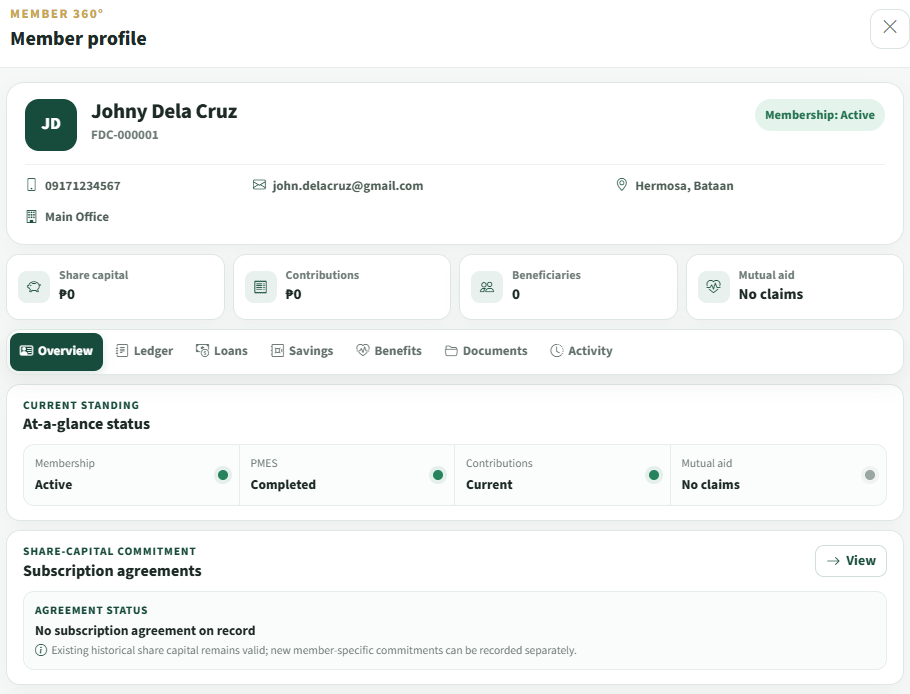Click the envelope icon beside the email

(x=259, y=185)
